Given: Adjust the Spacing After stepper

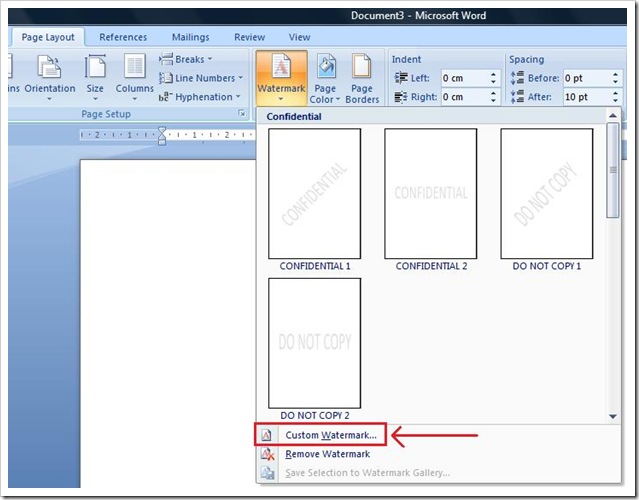Looking at the screenshot, I should tap(615, 97).
